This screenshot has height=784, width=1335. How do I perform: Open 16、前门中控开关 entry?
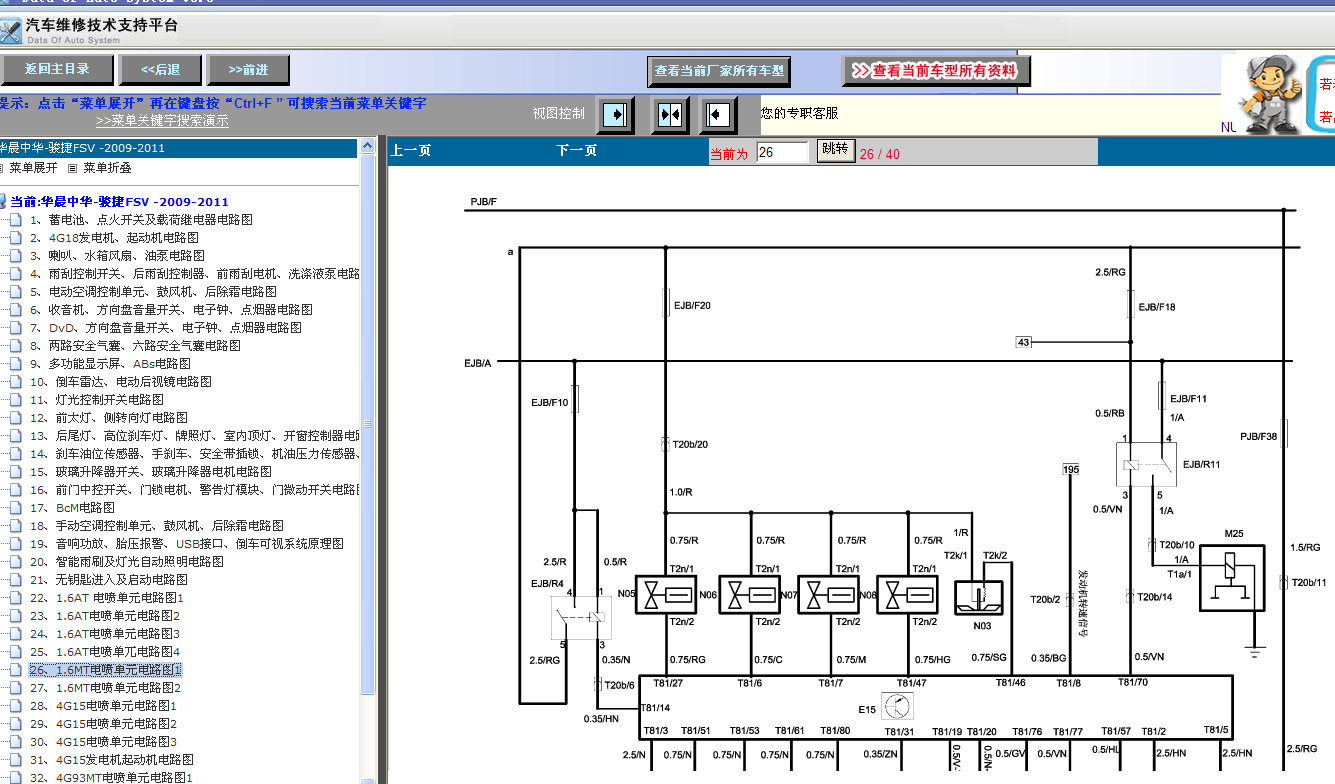194,490
